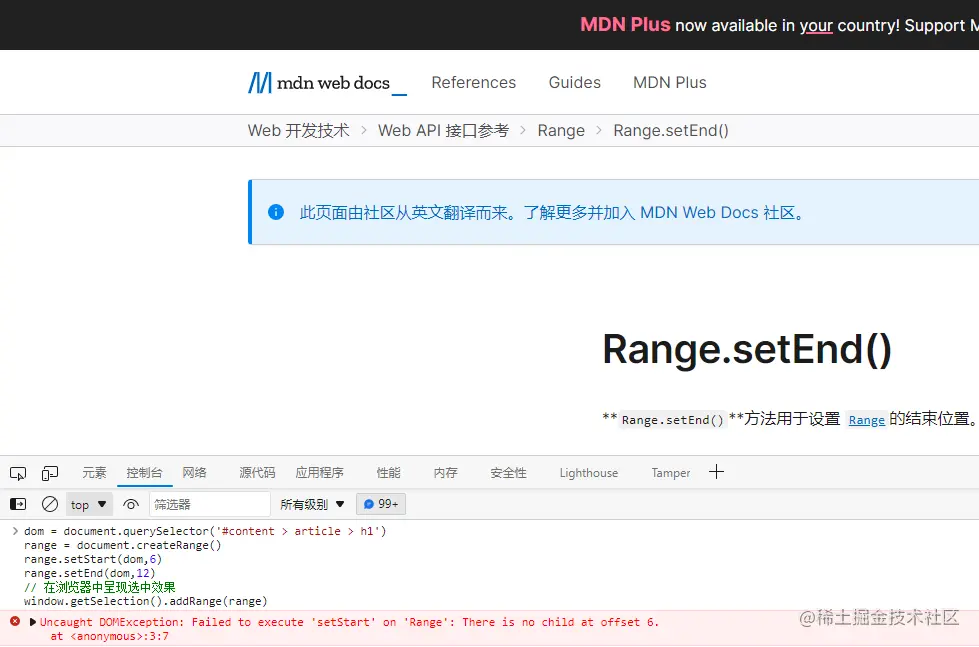
Task: Click the anonymous:3:7 stack trace line
Action: point(109,636)
